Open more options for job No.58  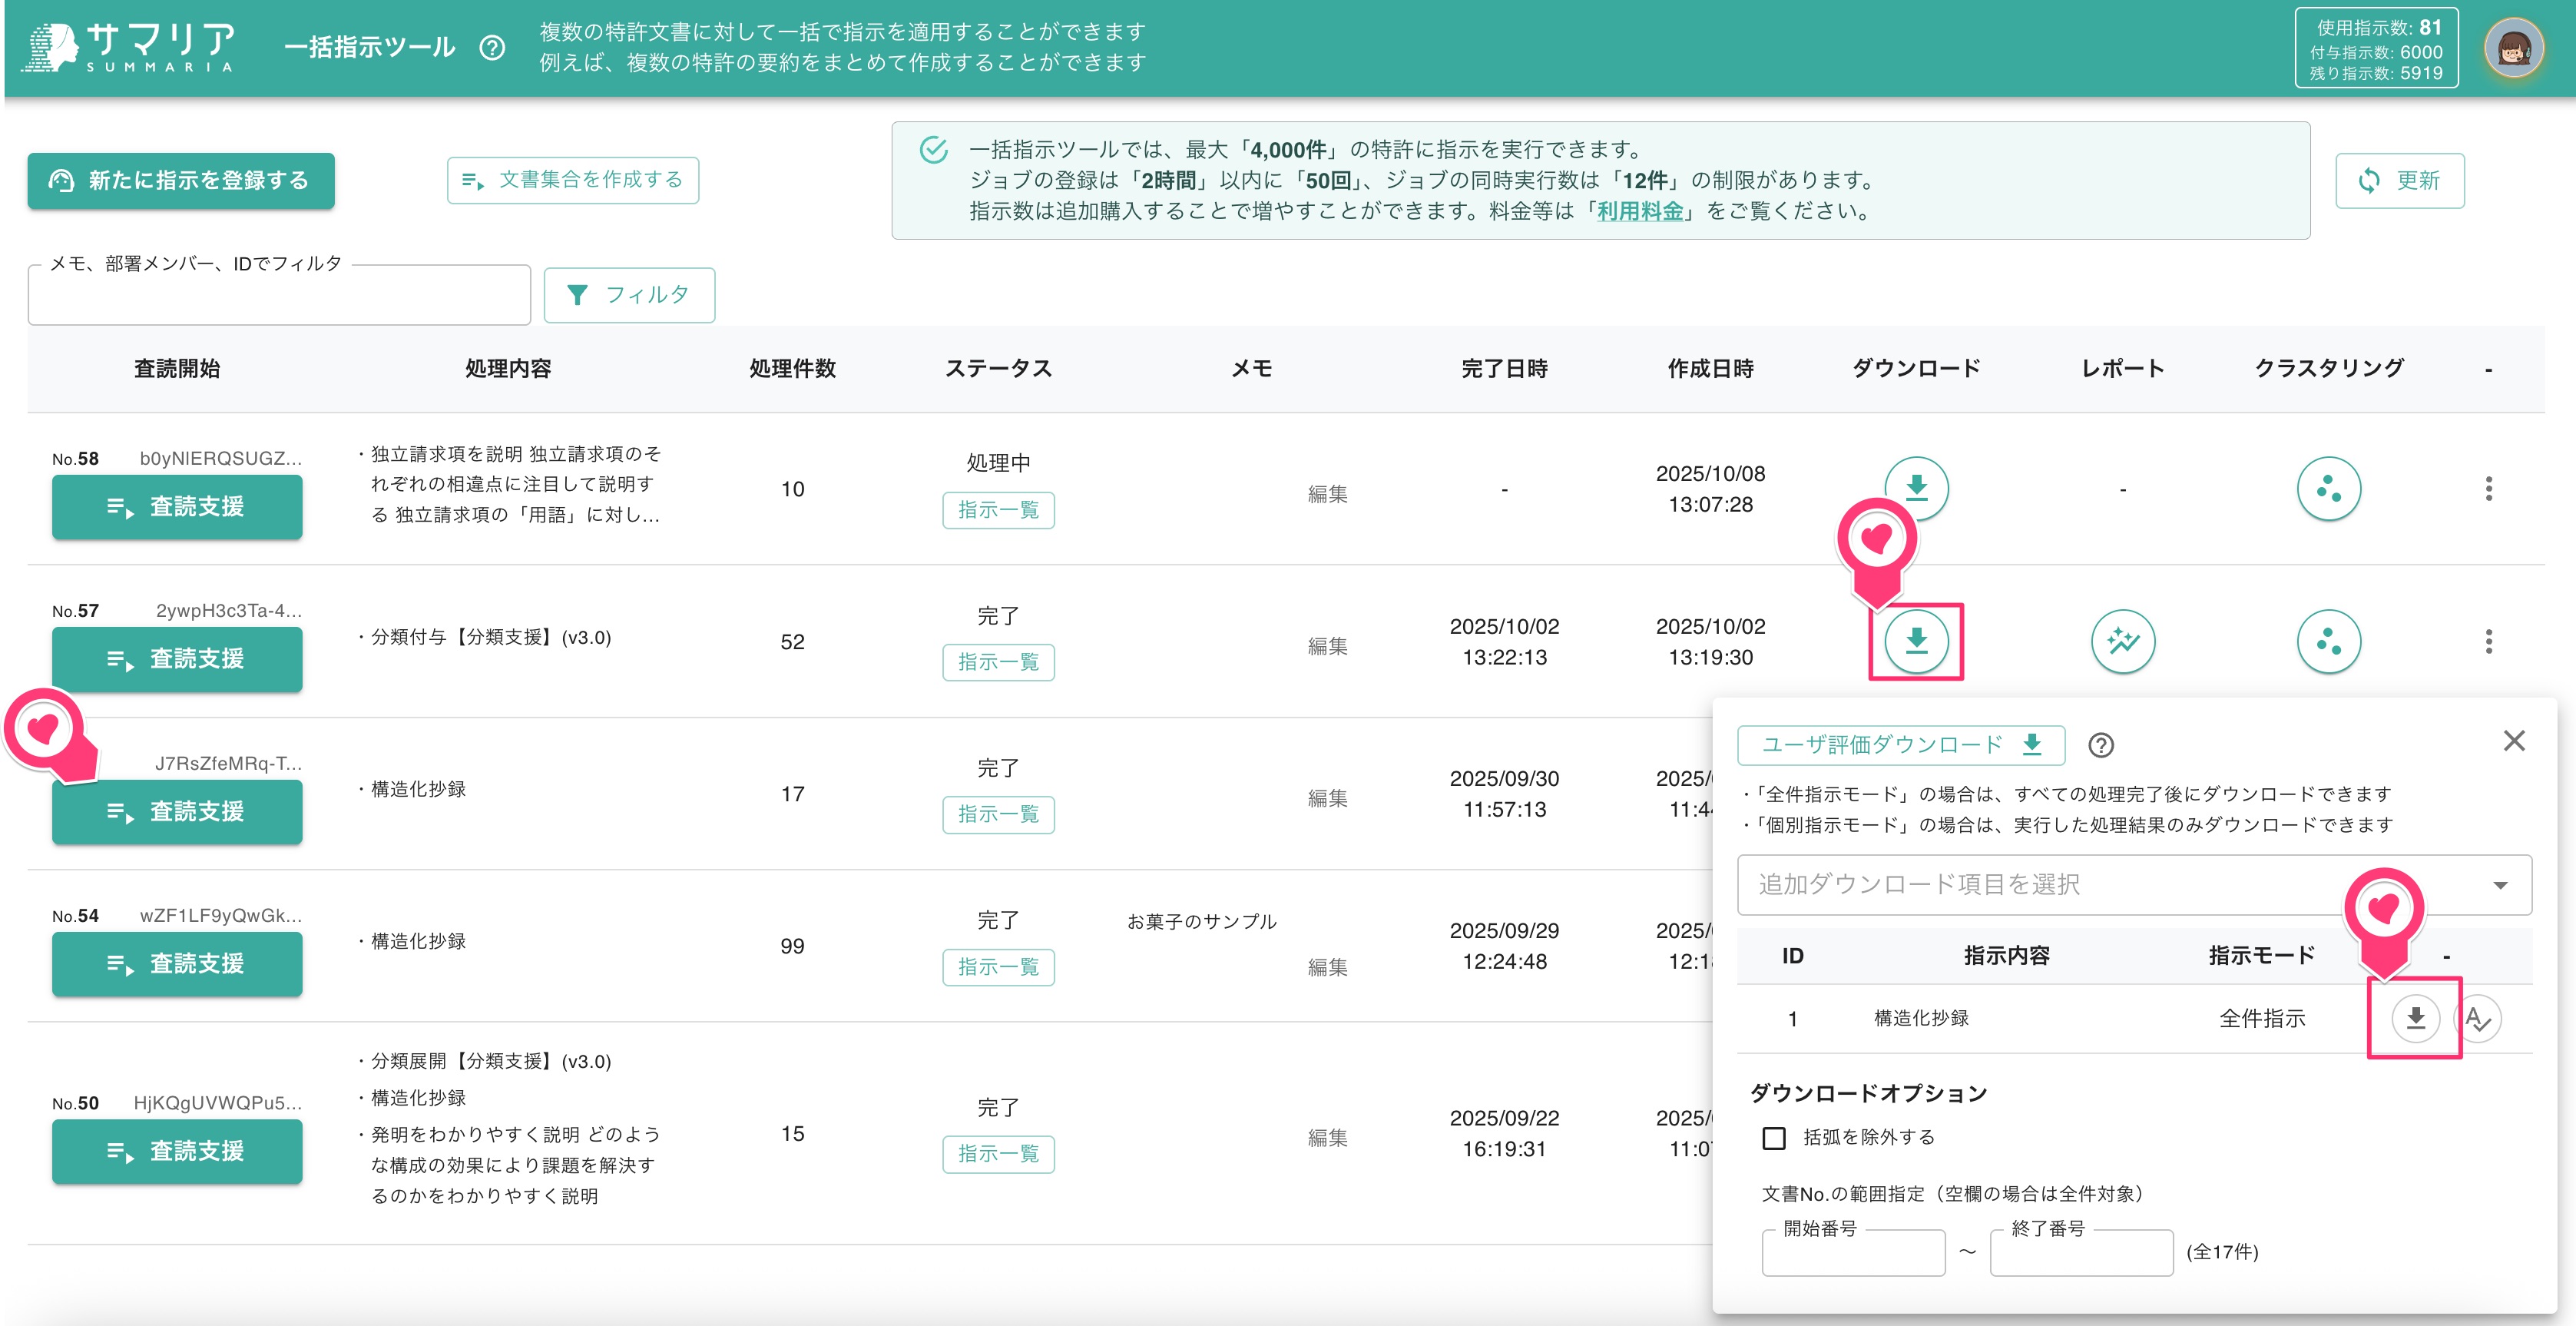click(x=2488, y=488)
